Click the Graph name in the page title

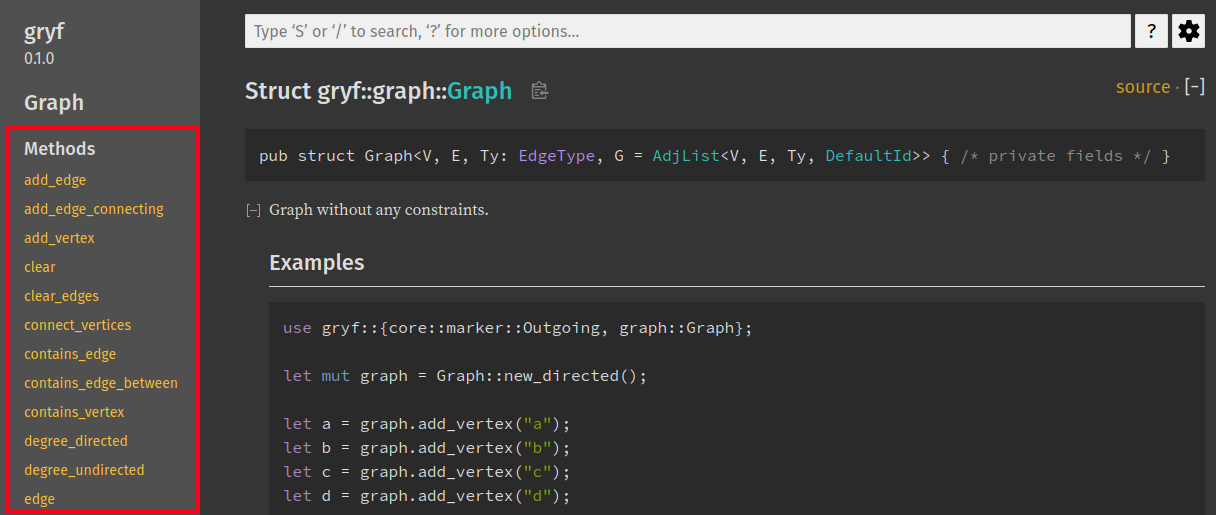pyautogui.click(x=479, y=91)
